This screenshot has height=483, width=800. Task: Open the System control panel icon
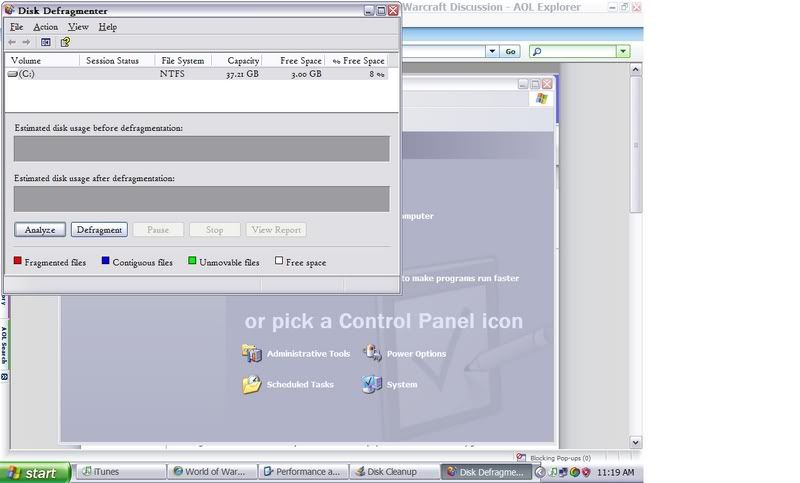coord(372,384)
